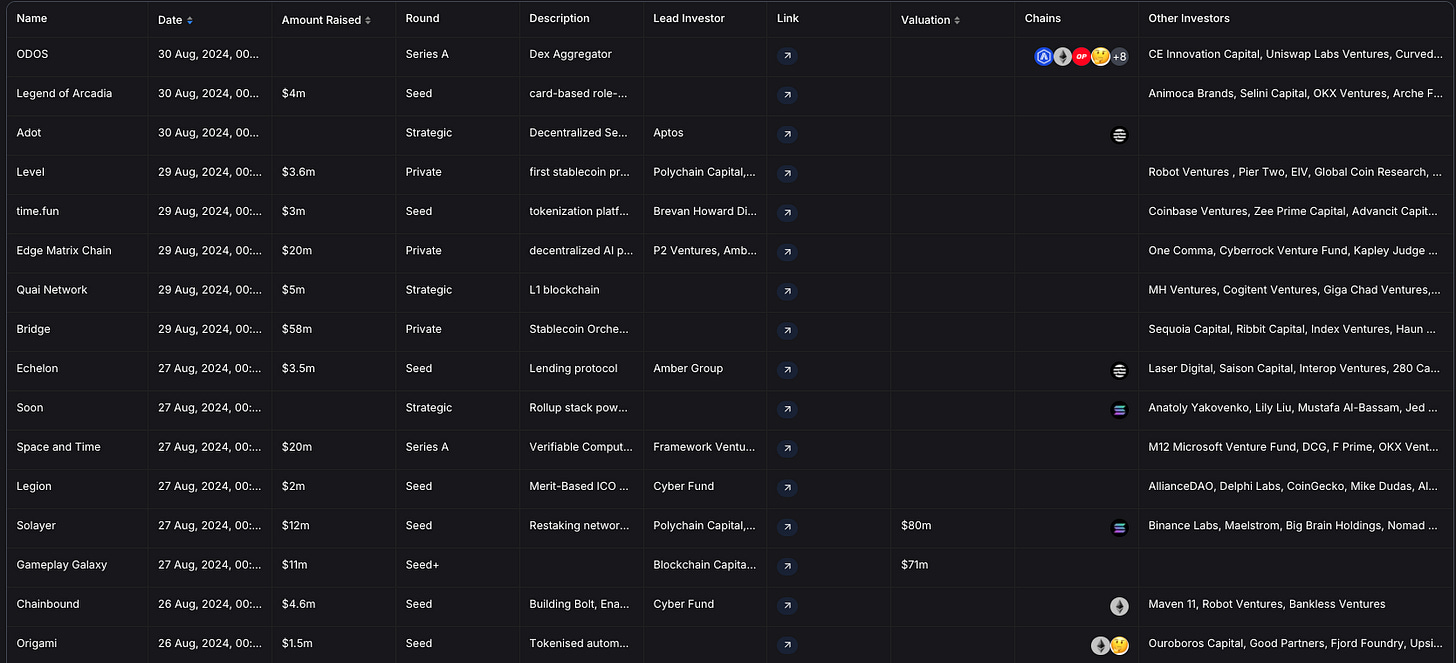Click the Other Investors column header
Image resolution: width=1456 pixels, height=663 pixels.
1189,18
